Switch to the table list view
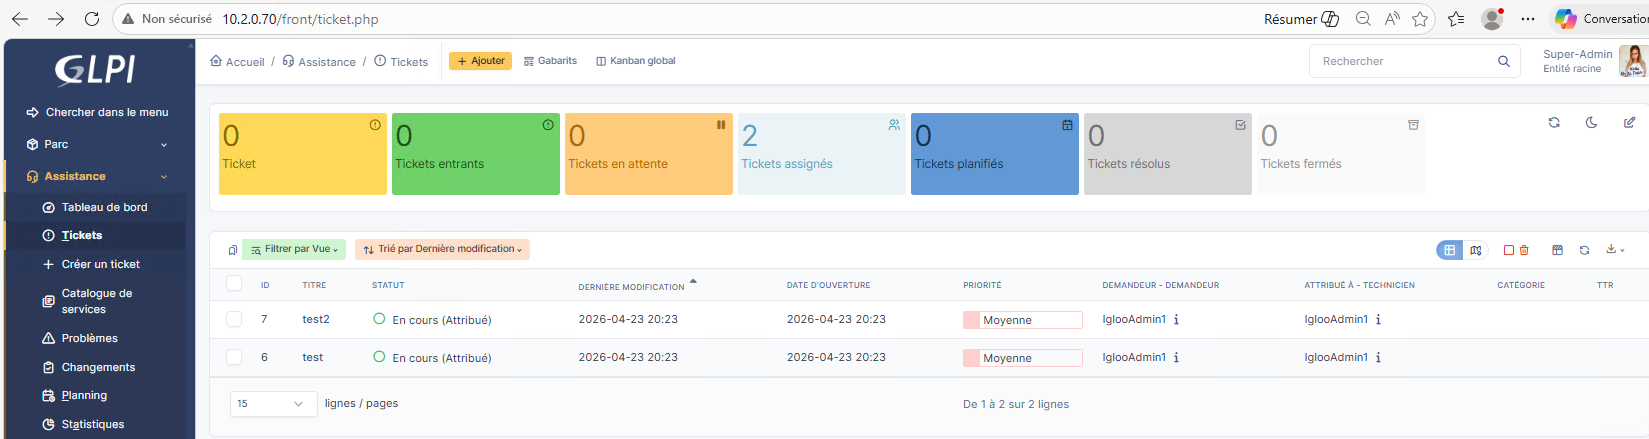The height and width of the screenshot is (439, 1649). point(1449,250)
